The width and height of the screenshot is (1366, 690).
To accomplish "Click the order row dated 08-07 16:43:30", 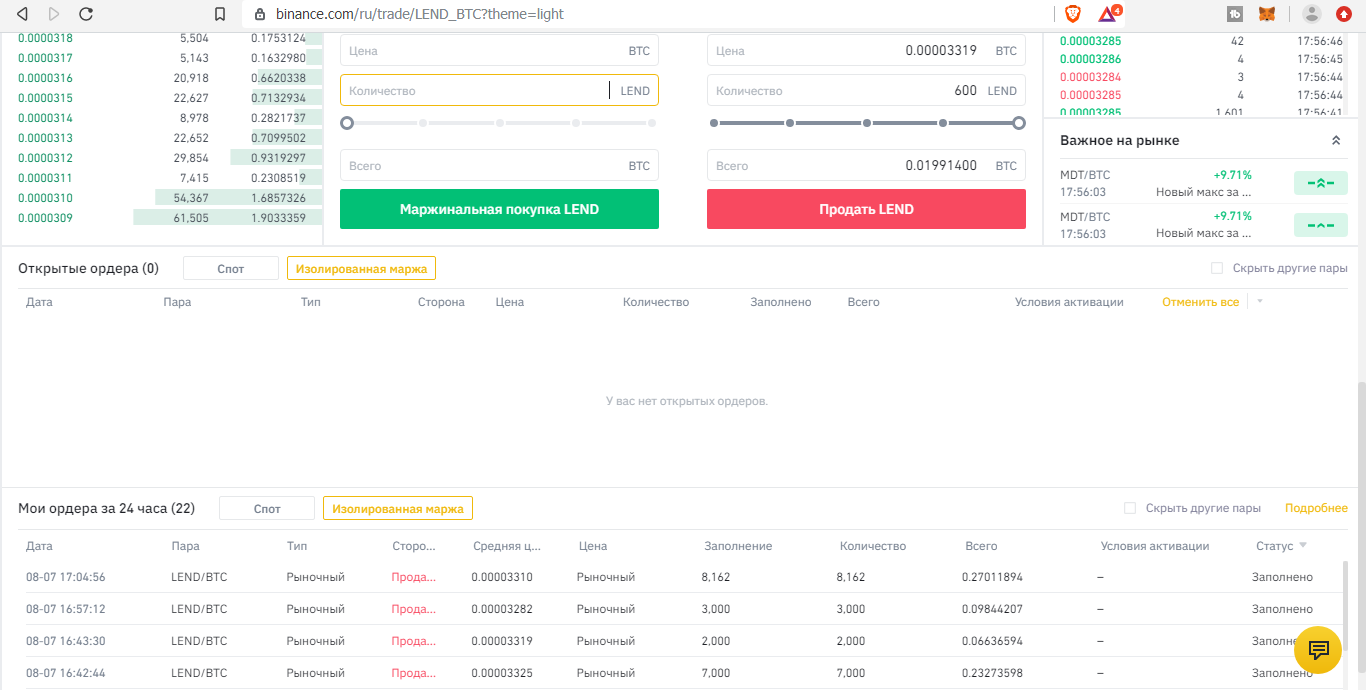I will click(x=680, y=641).
